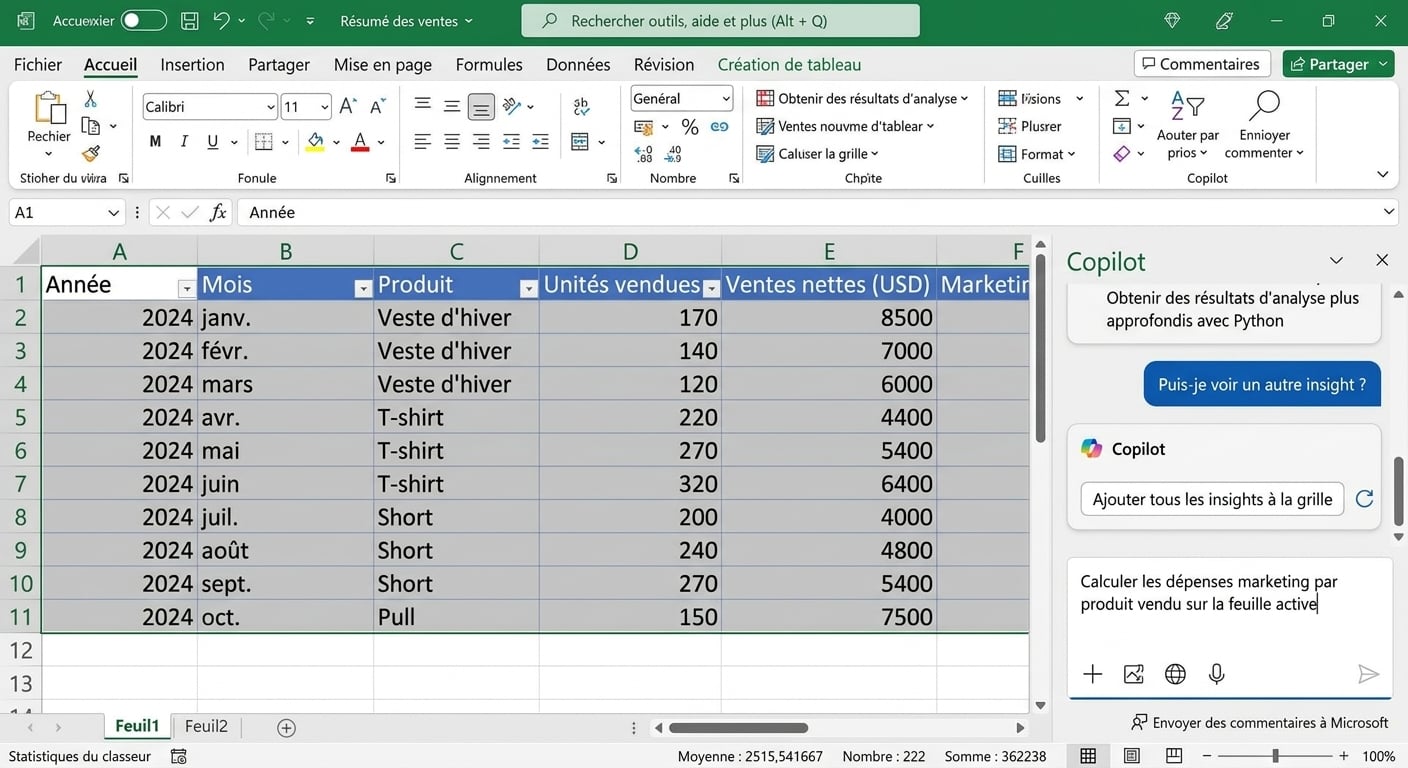1408x768 pixels.
Task: Expand the Name Box A1 dropdown
Action: [113, 213]
